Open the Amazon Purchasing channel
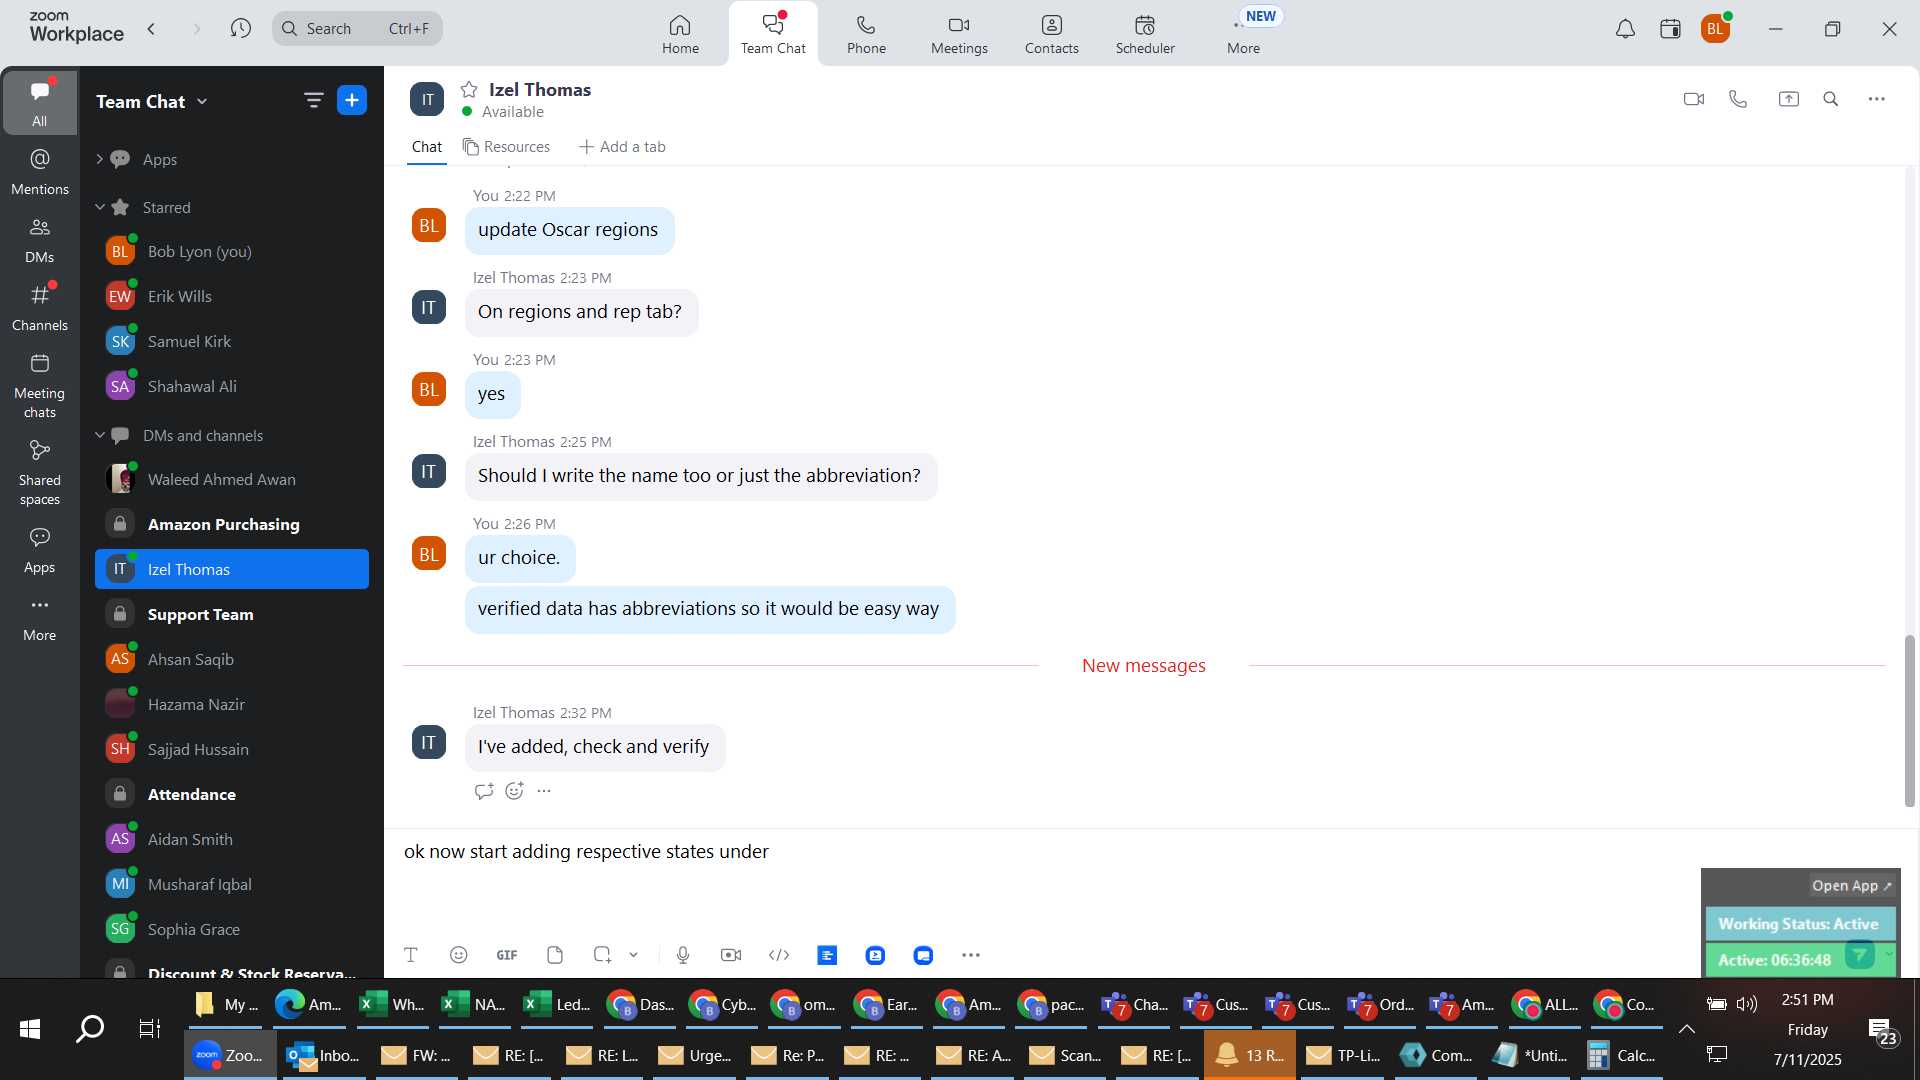The image size is (1920, 1080). pos(231,524)
